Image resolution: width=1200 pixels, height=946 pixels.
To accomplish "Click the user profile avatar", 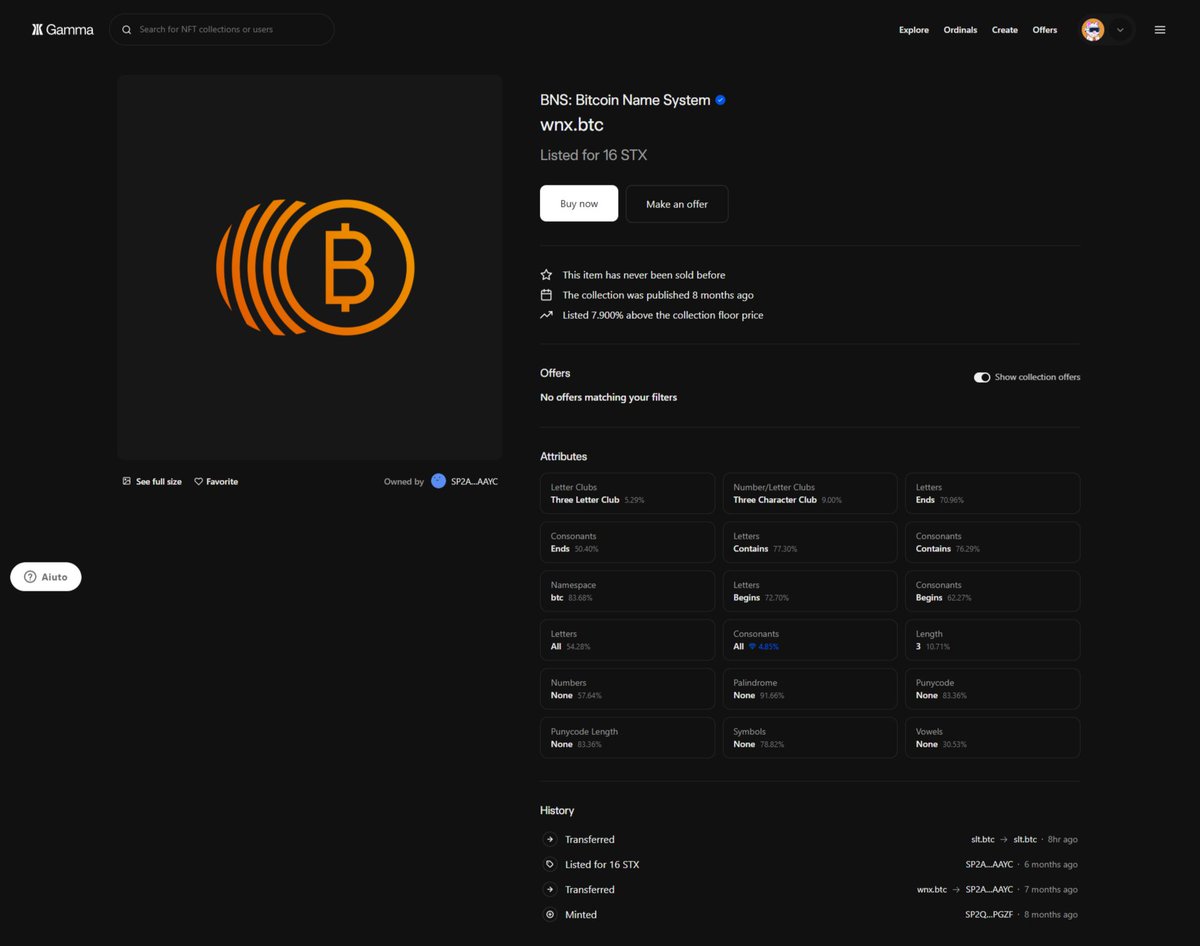I will coord(1093,30).
